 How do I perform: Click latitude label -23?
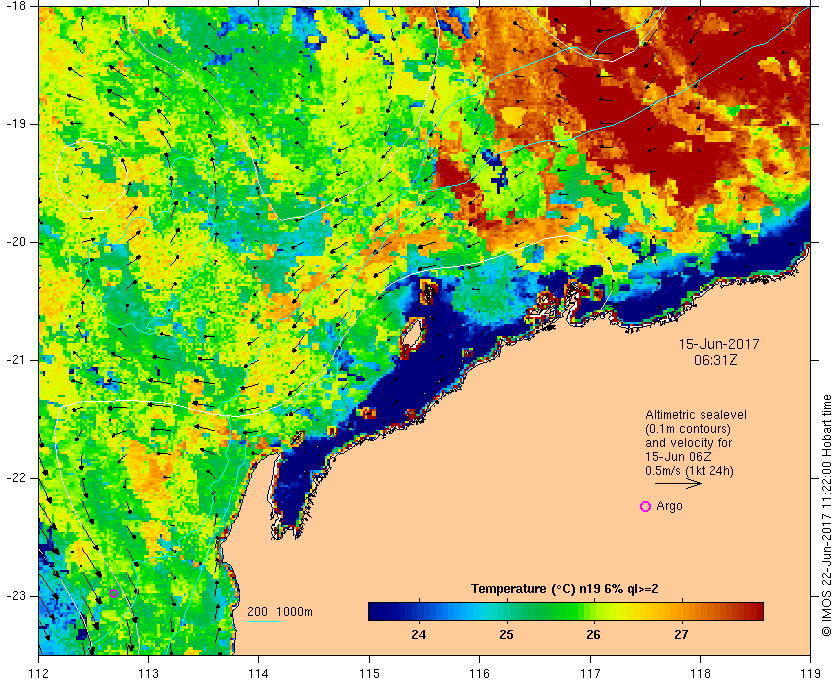click(16, 596)
